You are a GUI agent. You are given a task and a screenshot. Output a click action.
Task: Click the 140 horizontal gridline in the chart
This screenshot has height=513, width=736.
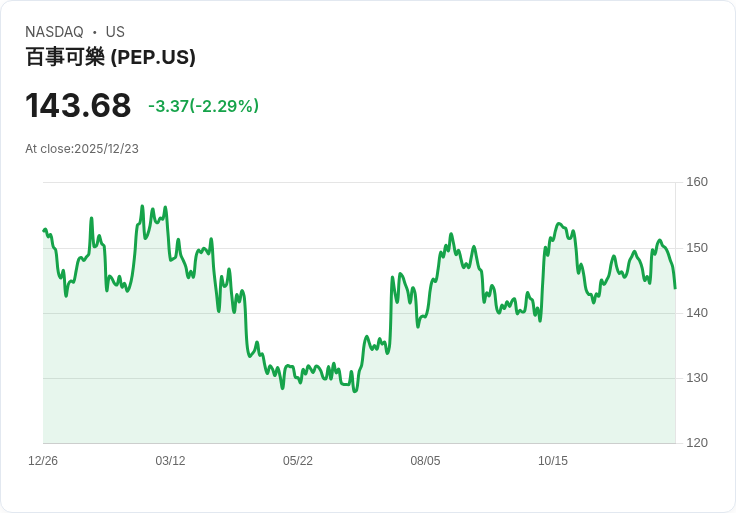coord(359,313)
